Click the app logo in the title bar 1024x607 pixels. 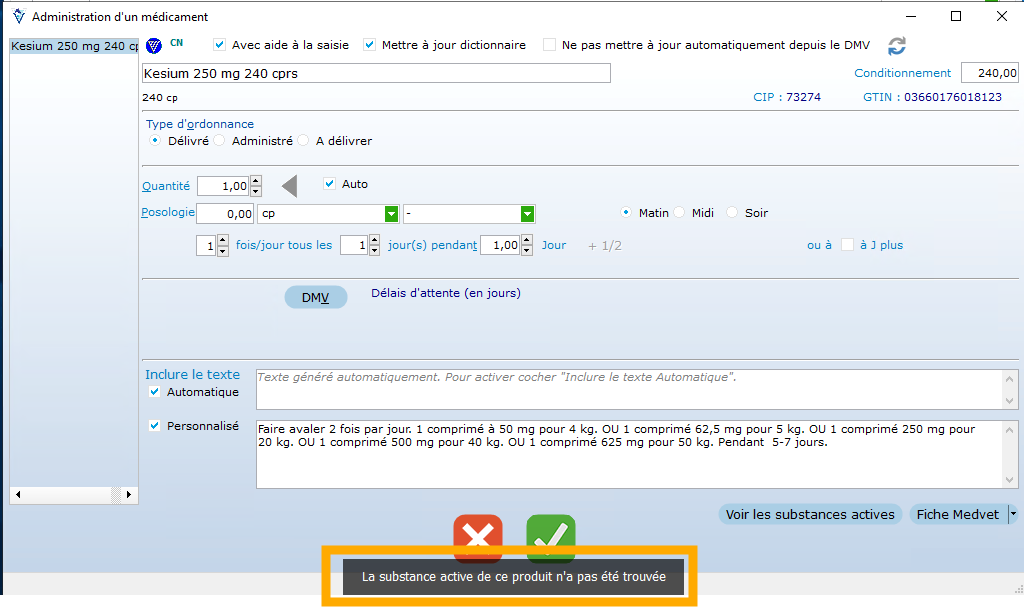(x=18, y=16)
